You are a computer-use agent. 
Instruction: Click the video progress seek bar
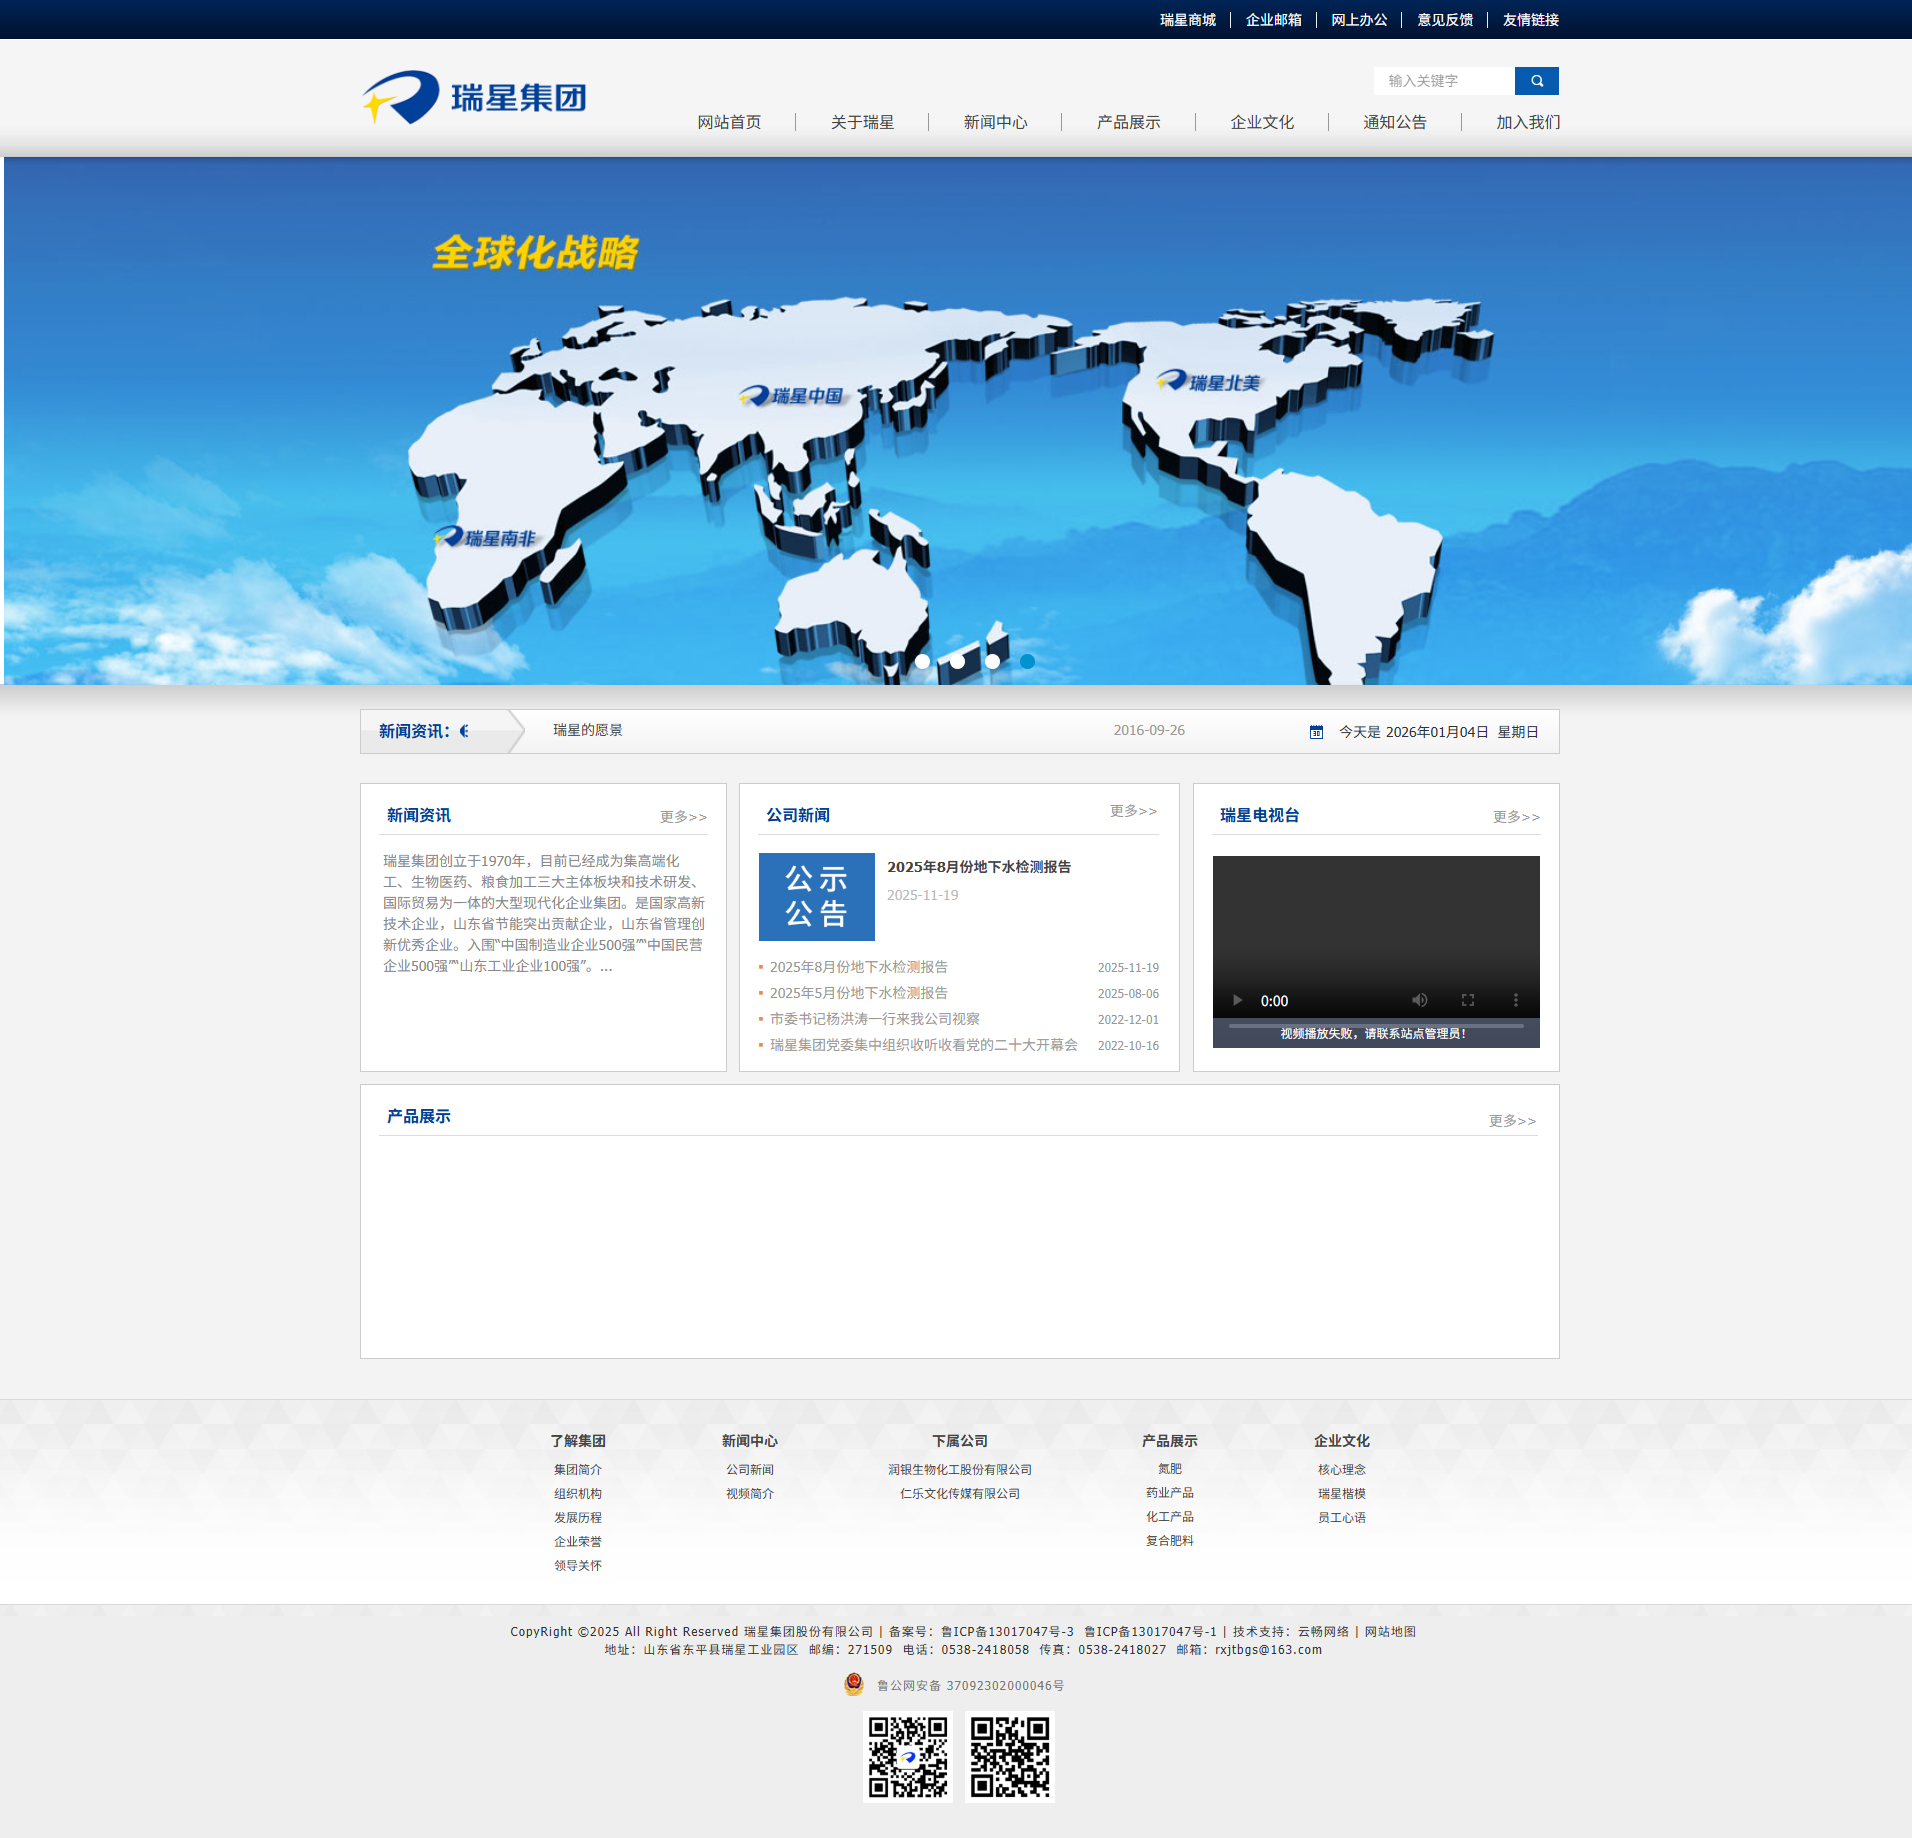tap(1375, 1025)
